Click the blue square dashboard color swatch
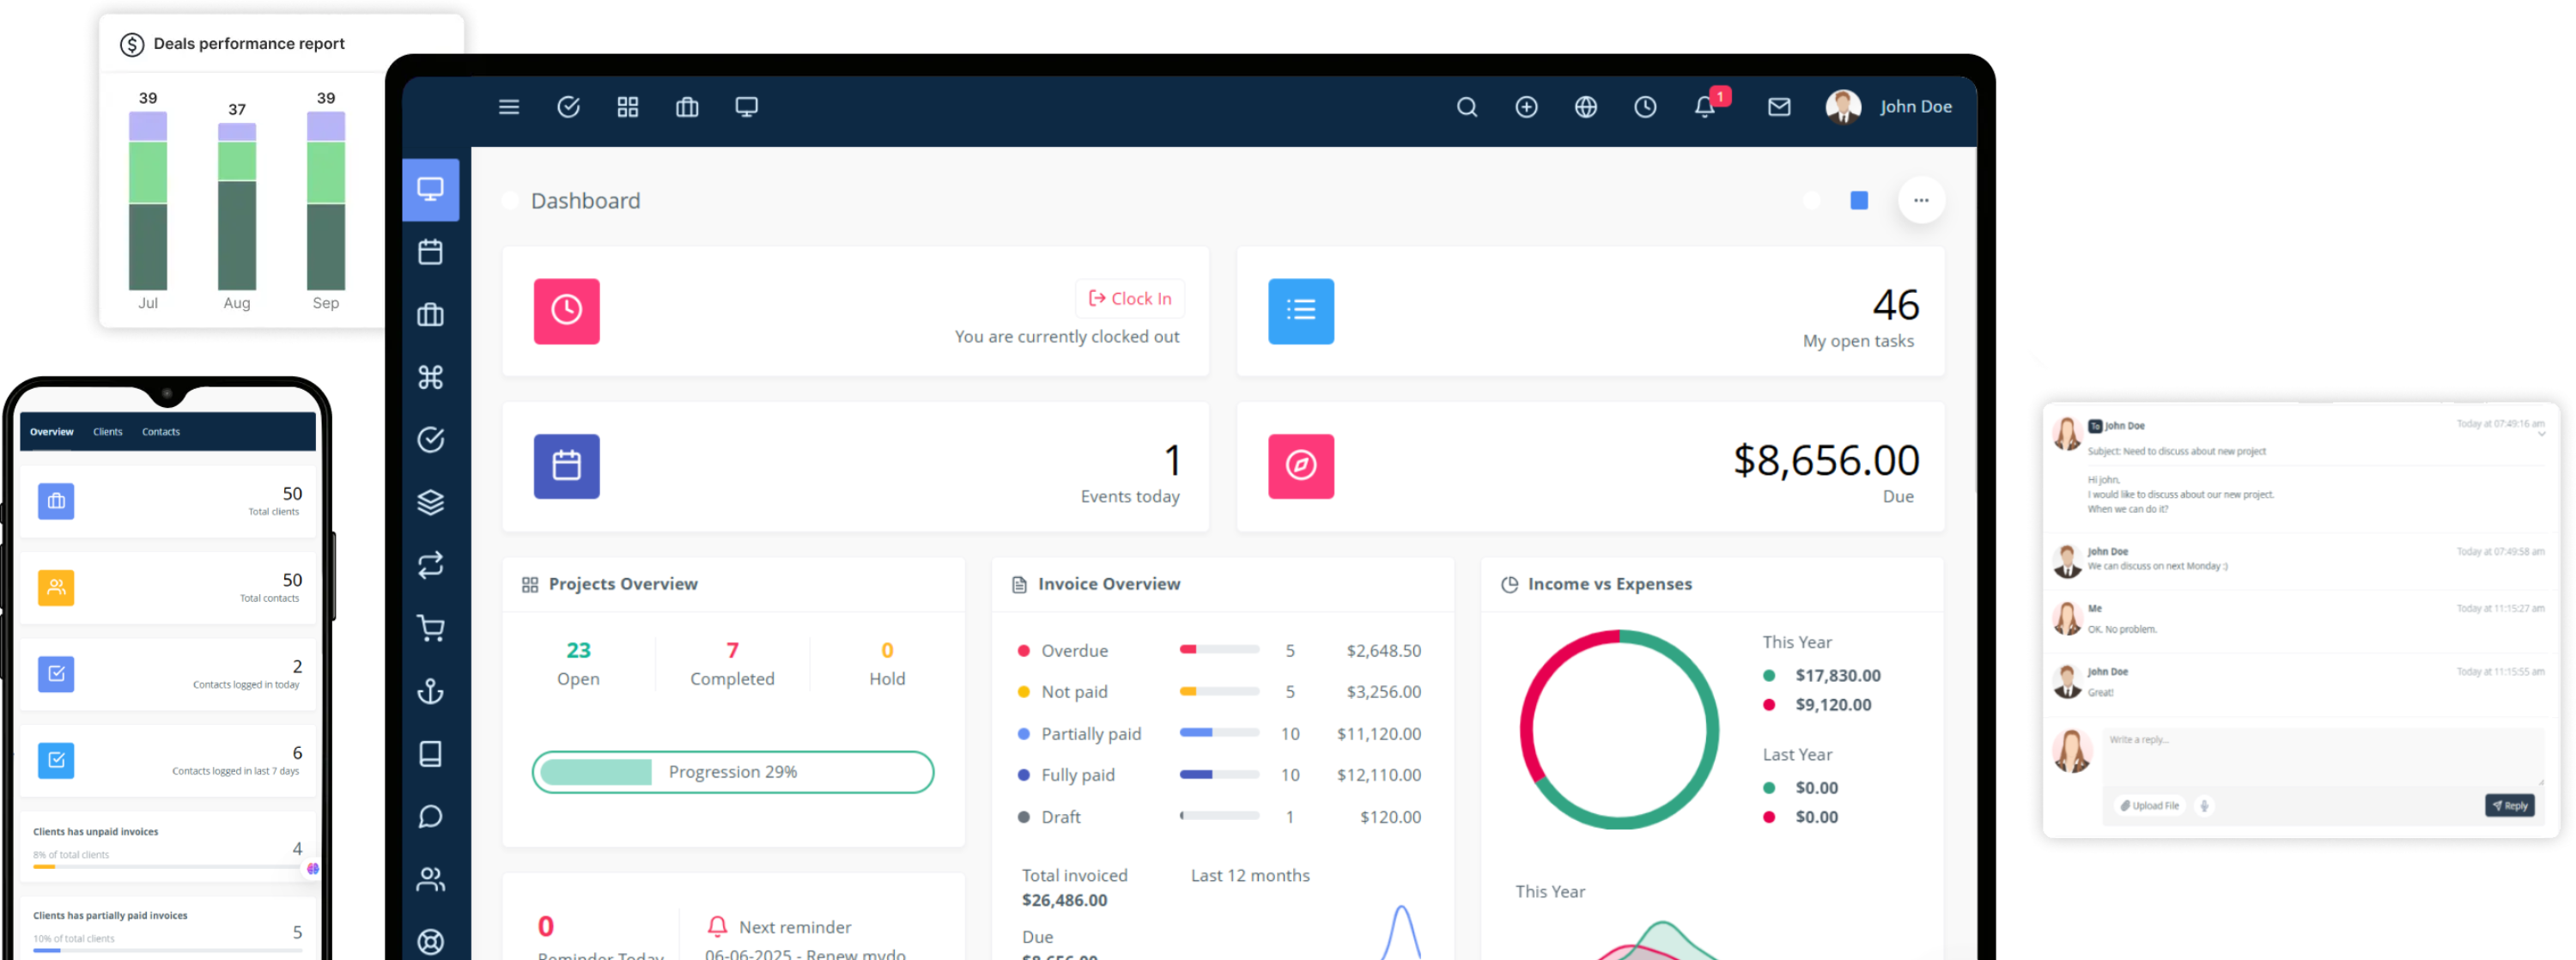2576x960 pixels. click(x=1859, y=200)
